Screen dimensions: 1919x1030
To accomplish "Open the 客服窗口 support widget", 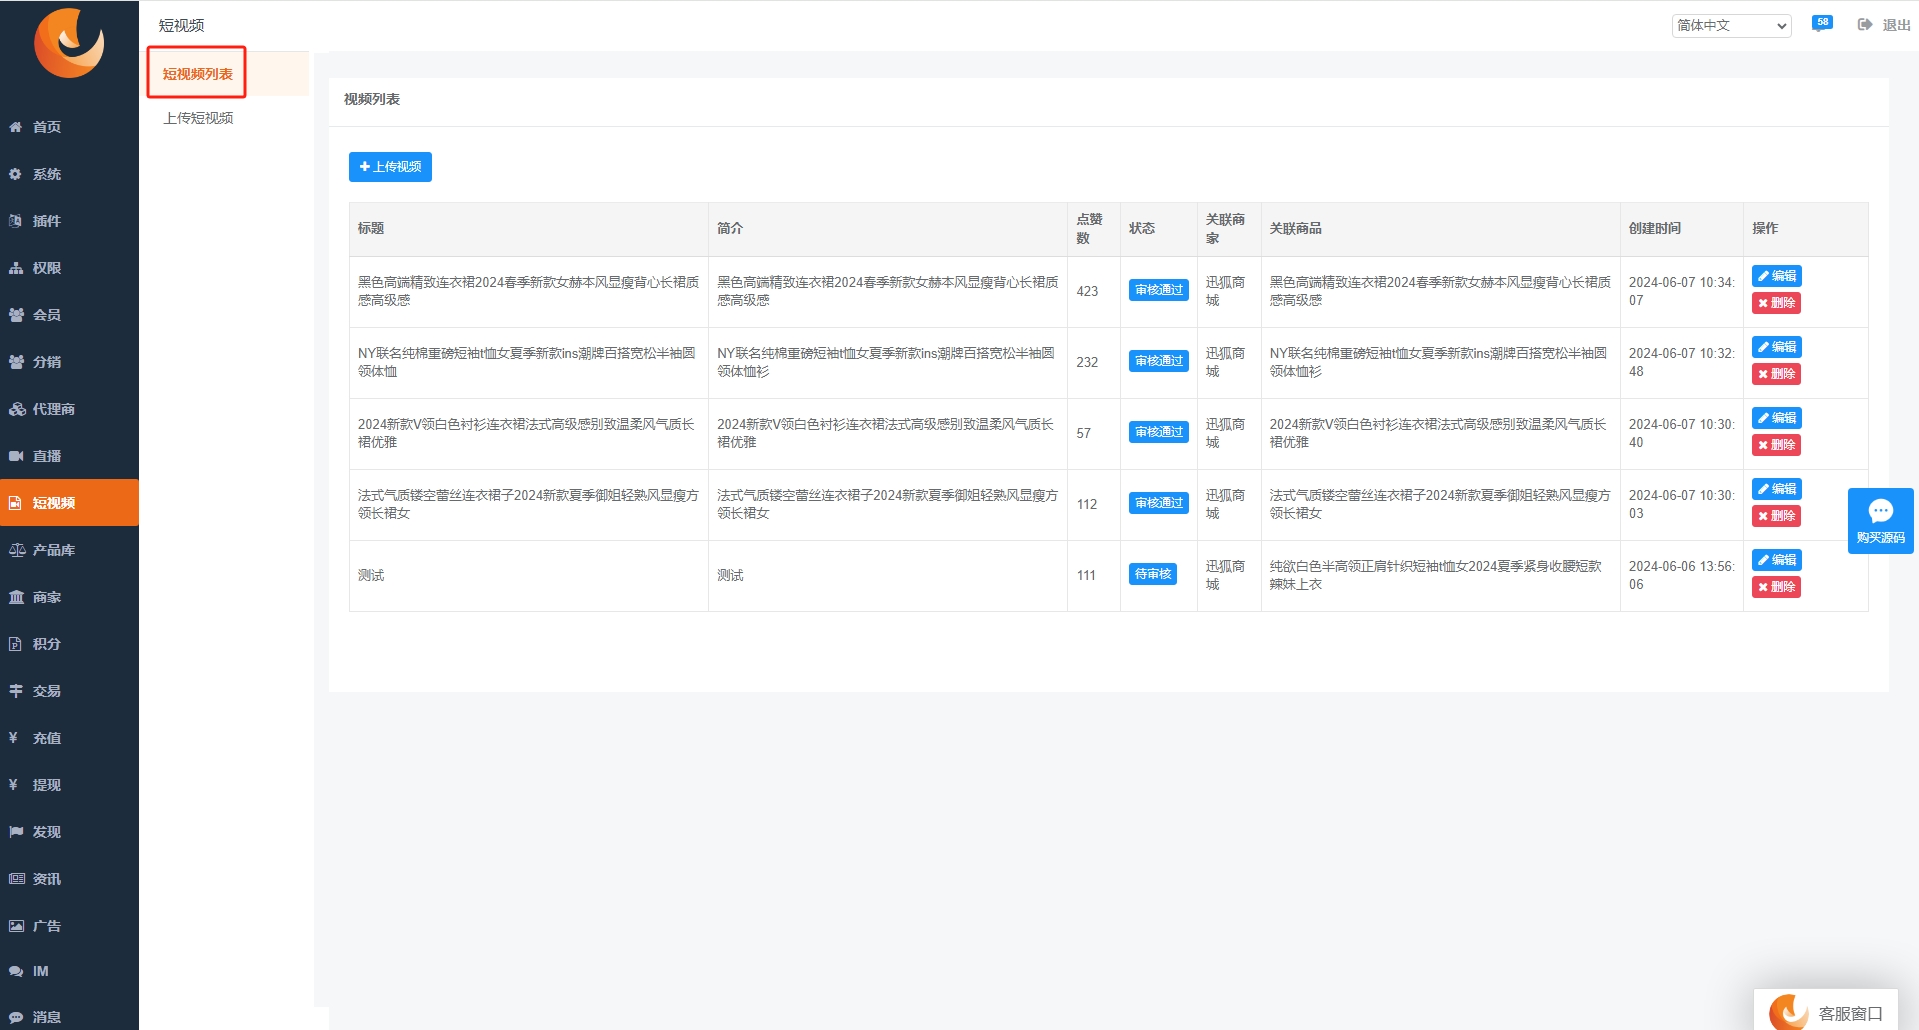I will (x=1825, y=1011).
